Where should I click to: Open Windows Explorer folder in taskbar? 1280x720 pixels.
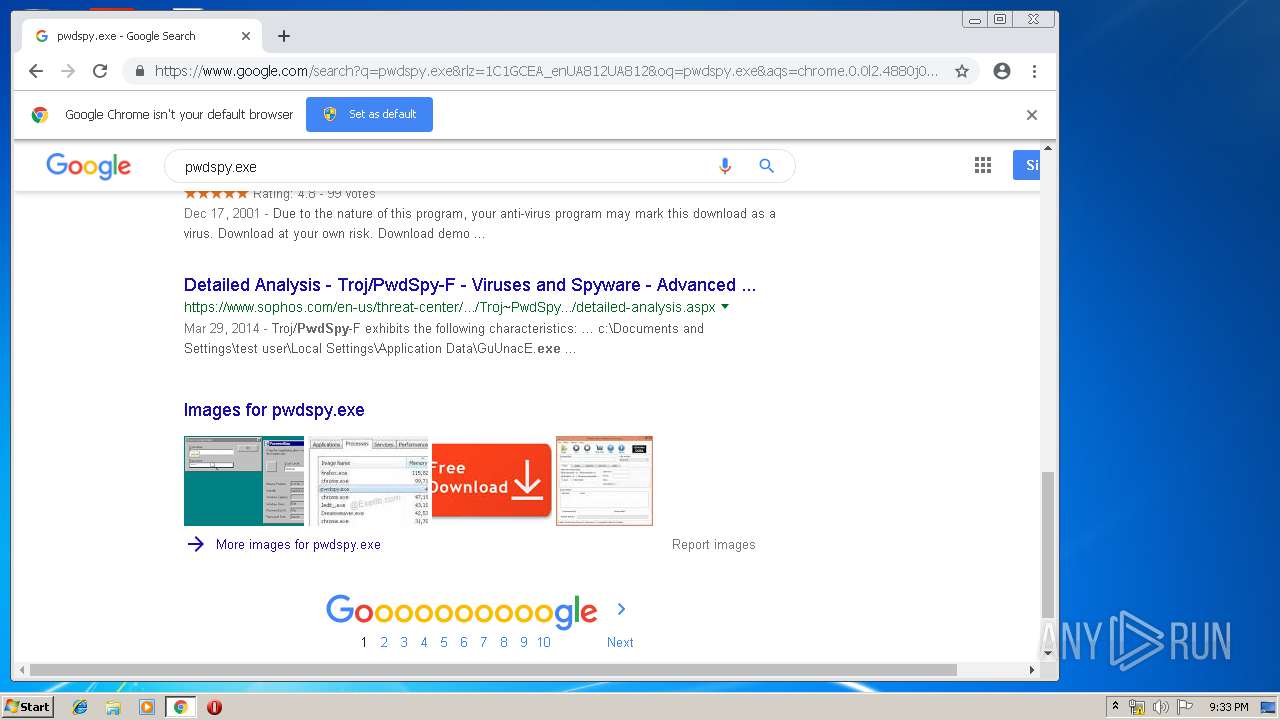tap(113, 707)
